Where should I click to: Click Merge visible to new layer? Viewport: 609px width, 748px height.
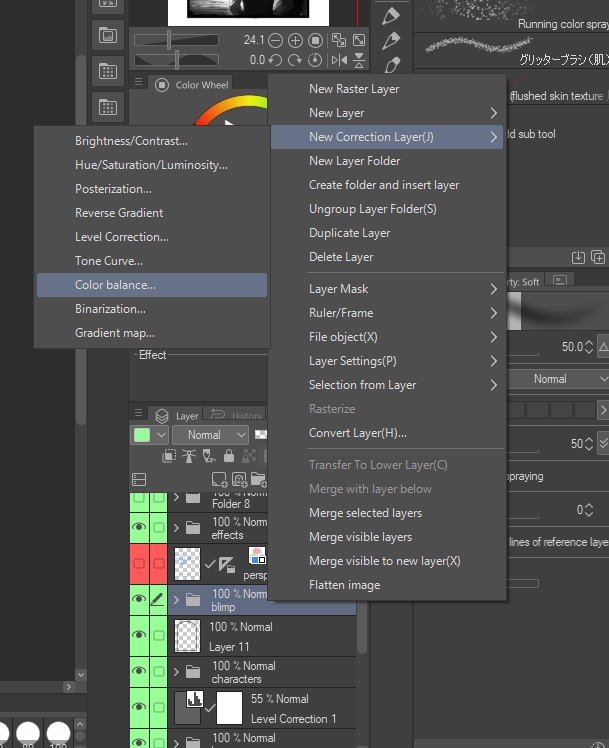387,561
